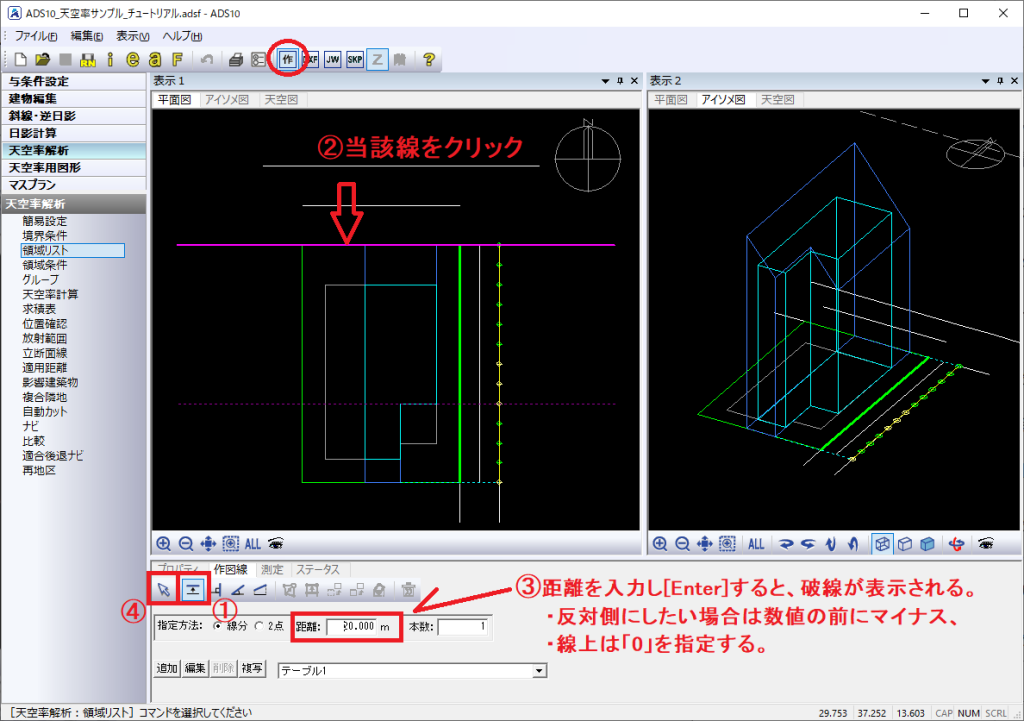
Task: Select the 線分 radio button
Action: pyautogui.click(x=217, y=626)
